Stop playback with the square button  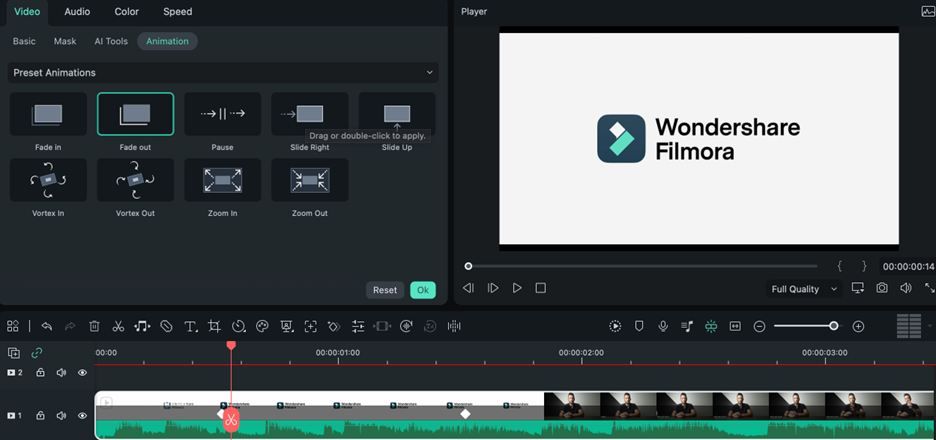pos(541,288)
